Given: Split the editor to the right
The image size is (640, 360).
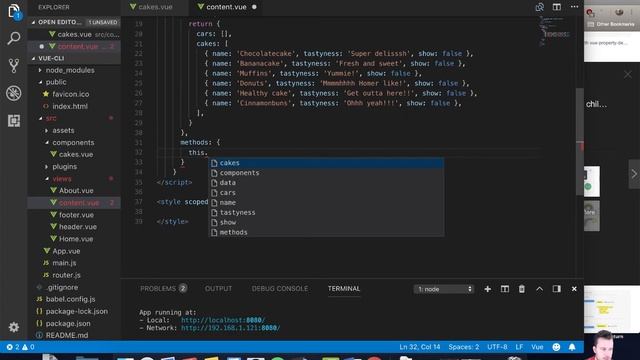Looking at the screenshot, I should click(x=557, y=7).
